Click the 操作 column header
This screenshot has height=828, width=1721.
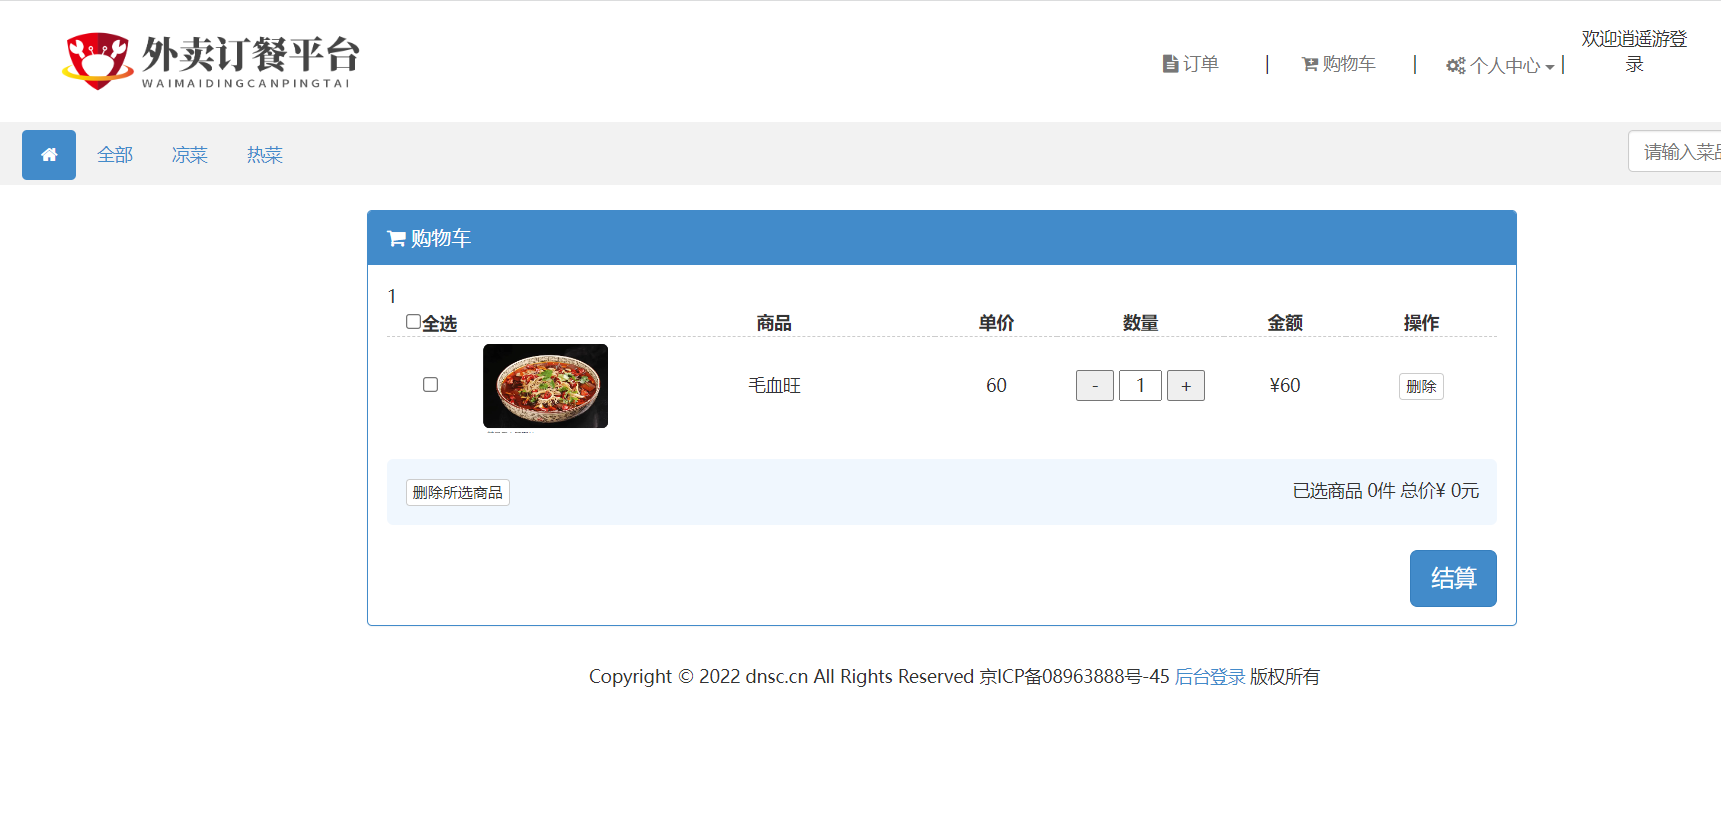(x=1421, y=323)
